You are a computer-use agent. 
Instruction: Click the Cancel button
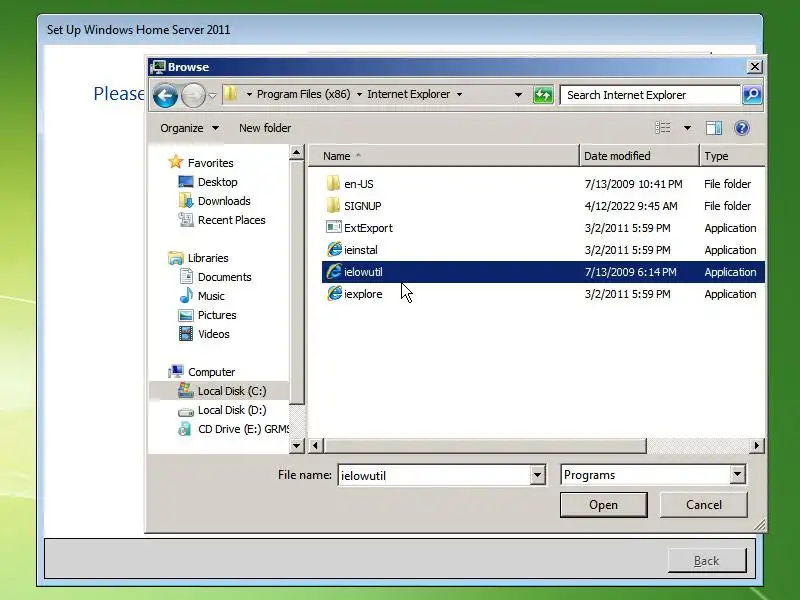pyautogui.click(x=704, y=505)
